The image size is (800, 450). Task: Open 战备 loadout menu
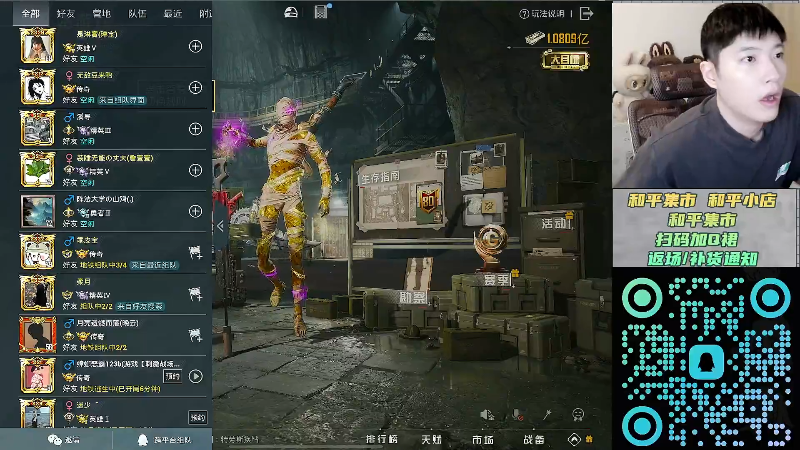[x=534, y=439]
